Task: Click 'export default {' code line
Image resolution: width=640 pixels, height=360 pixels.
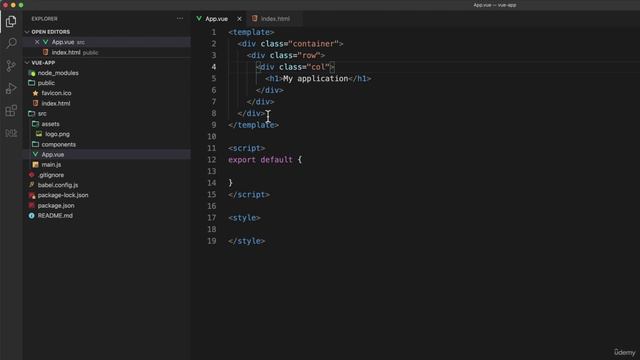Action: [265, 160]
